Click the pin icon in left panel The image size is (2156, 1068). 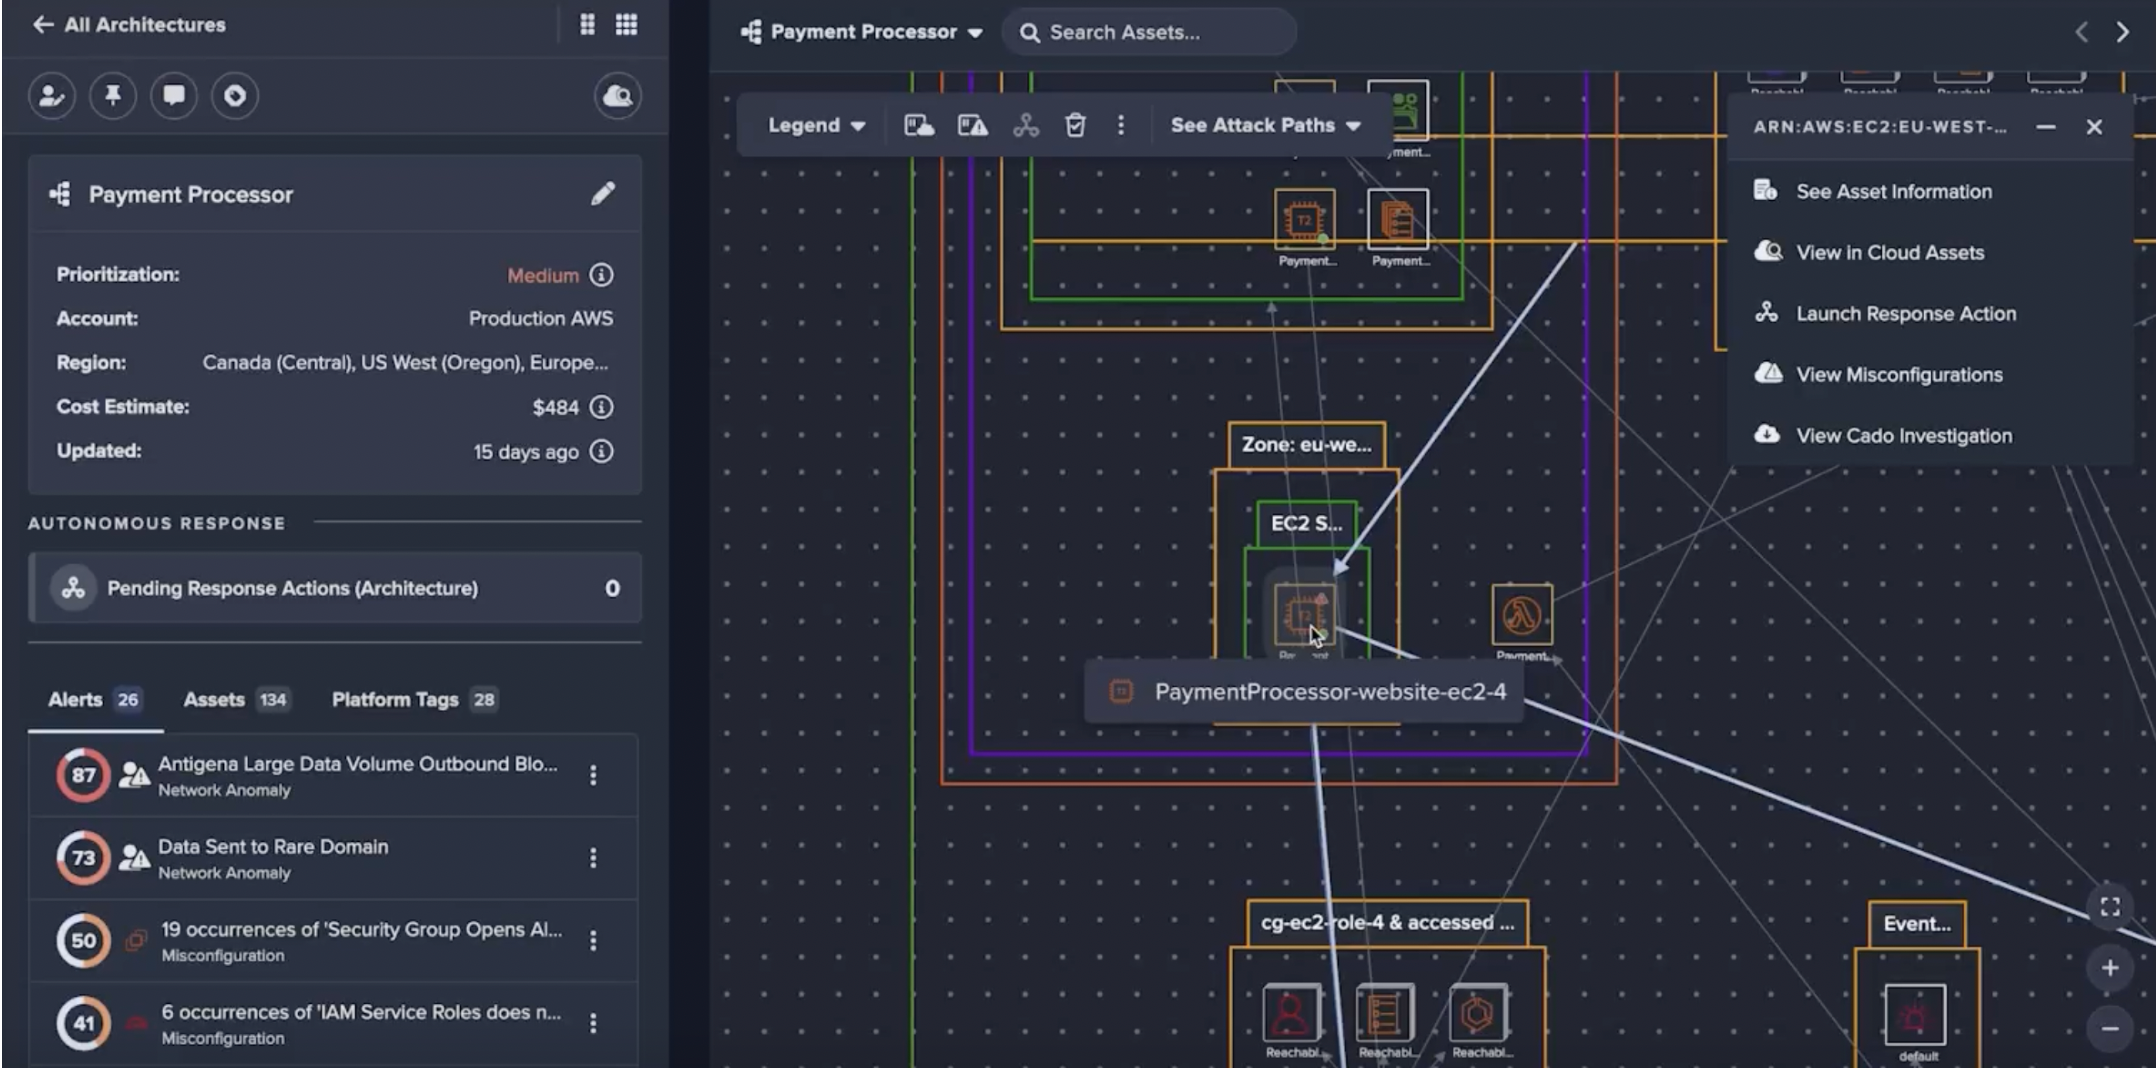click(x=113, y=96)
